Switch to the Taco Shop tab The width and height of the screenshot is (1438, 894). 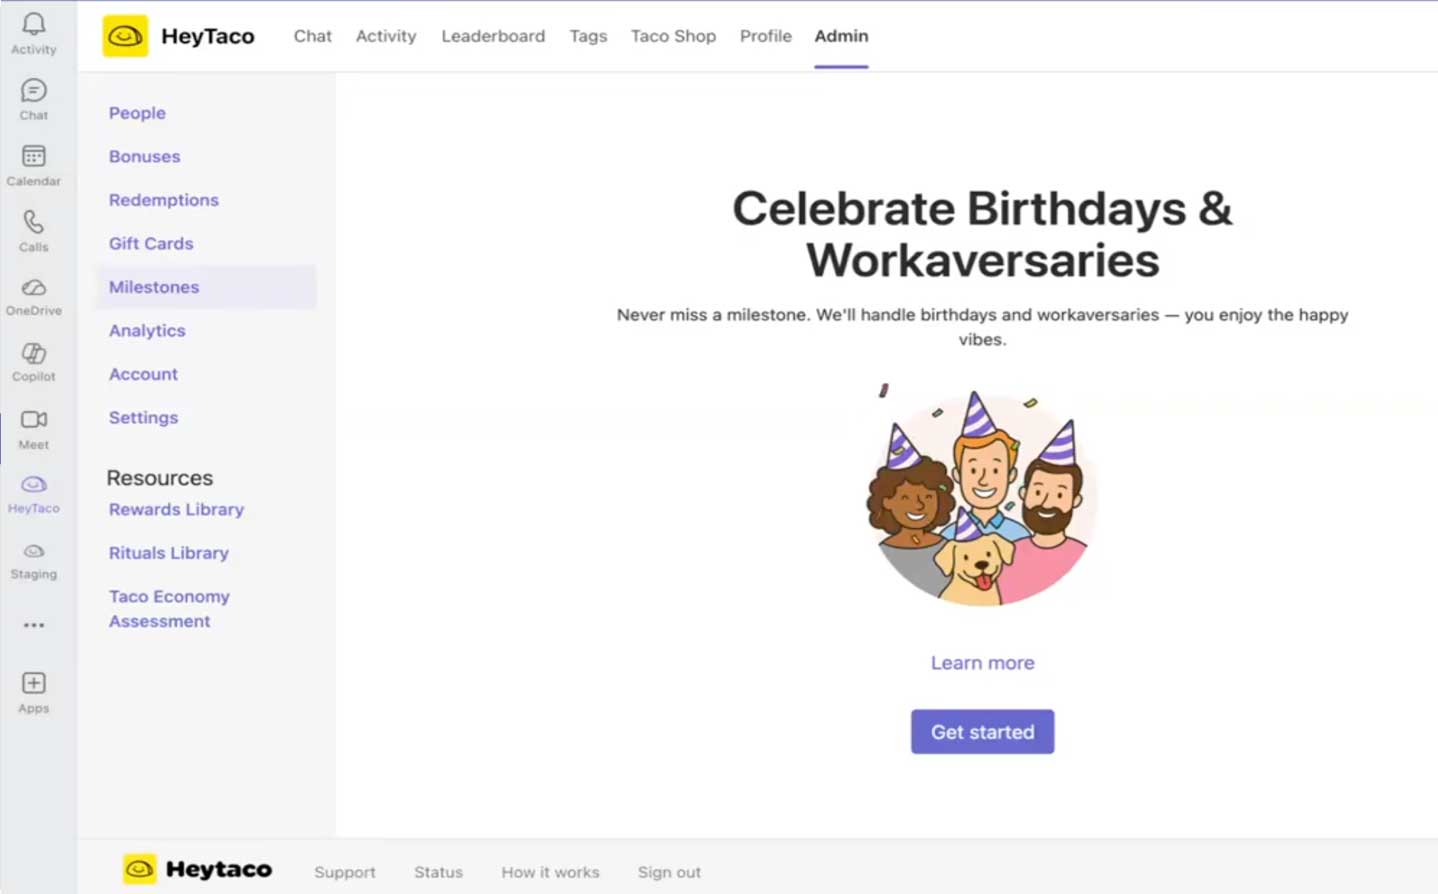(x=673, y=36)
